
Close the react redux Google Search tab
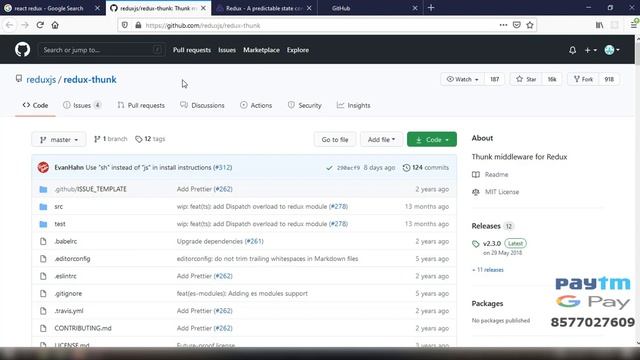[x=97, y=8]
